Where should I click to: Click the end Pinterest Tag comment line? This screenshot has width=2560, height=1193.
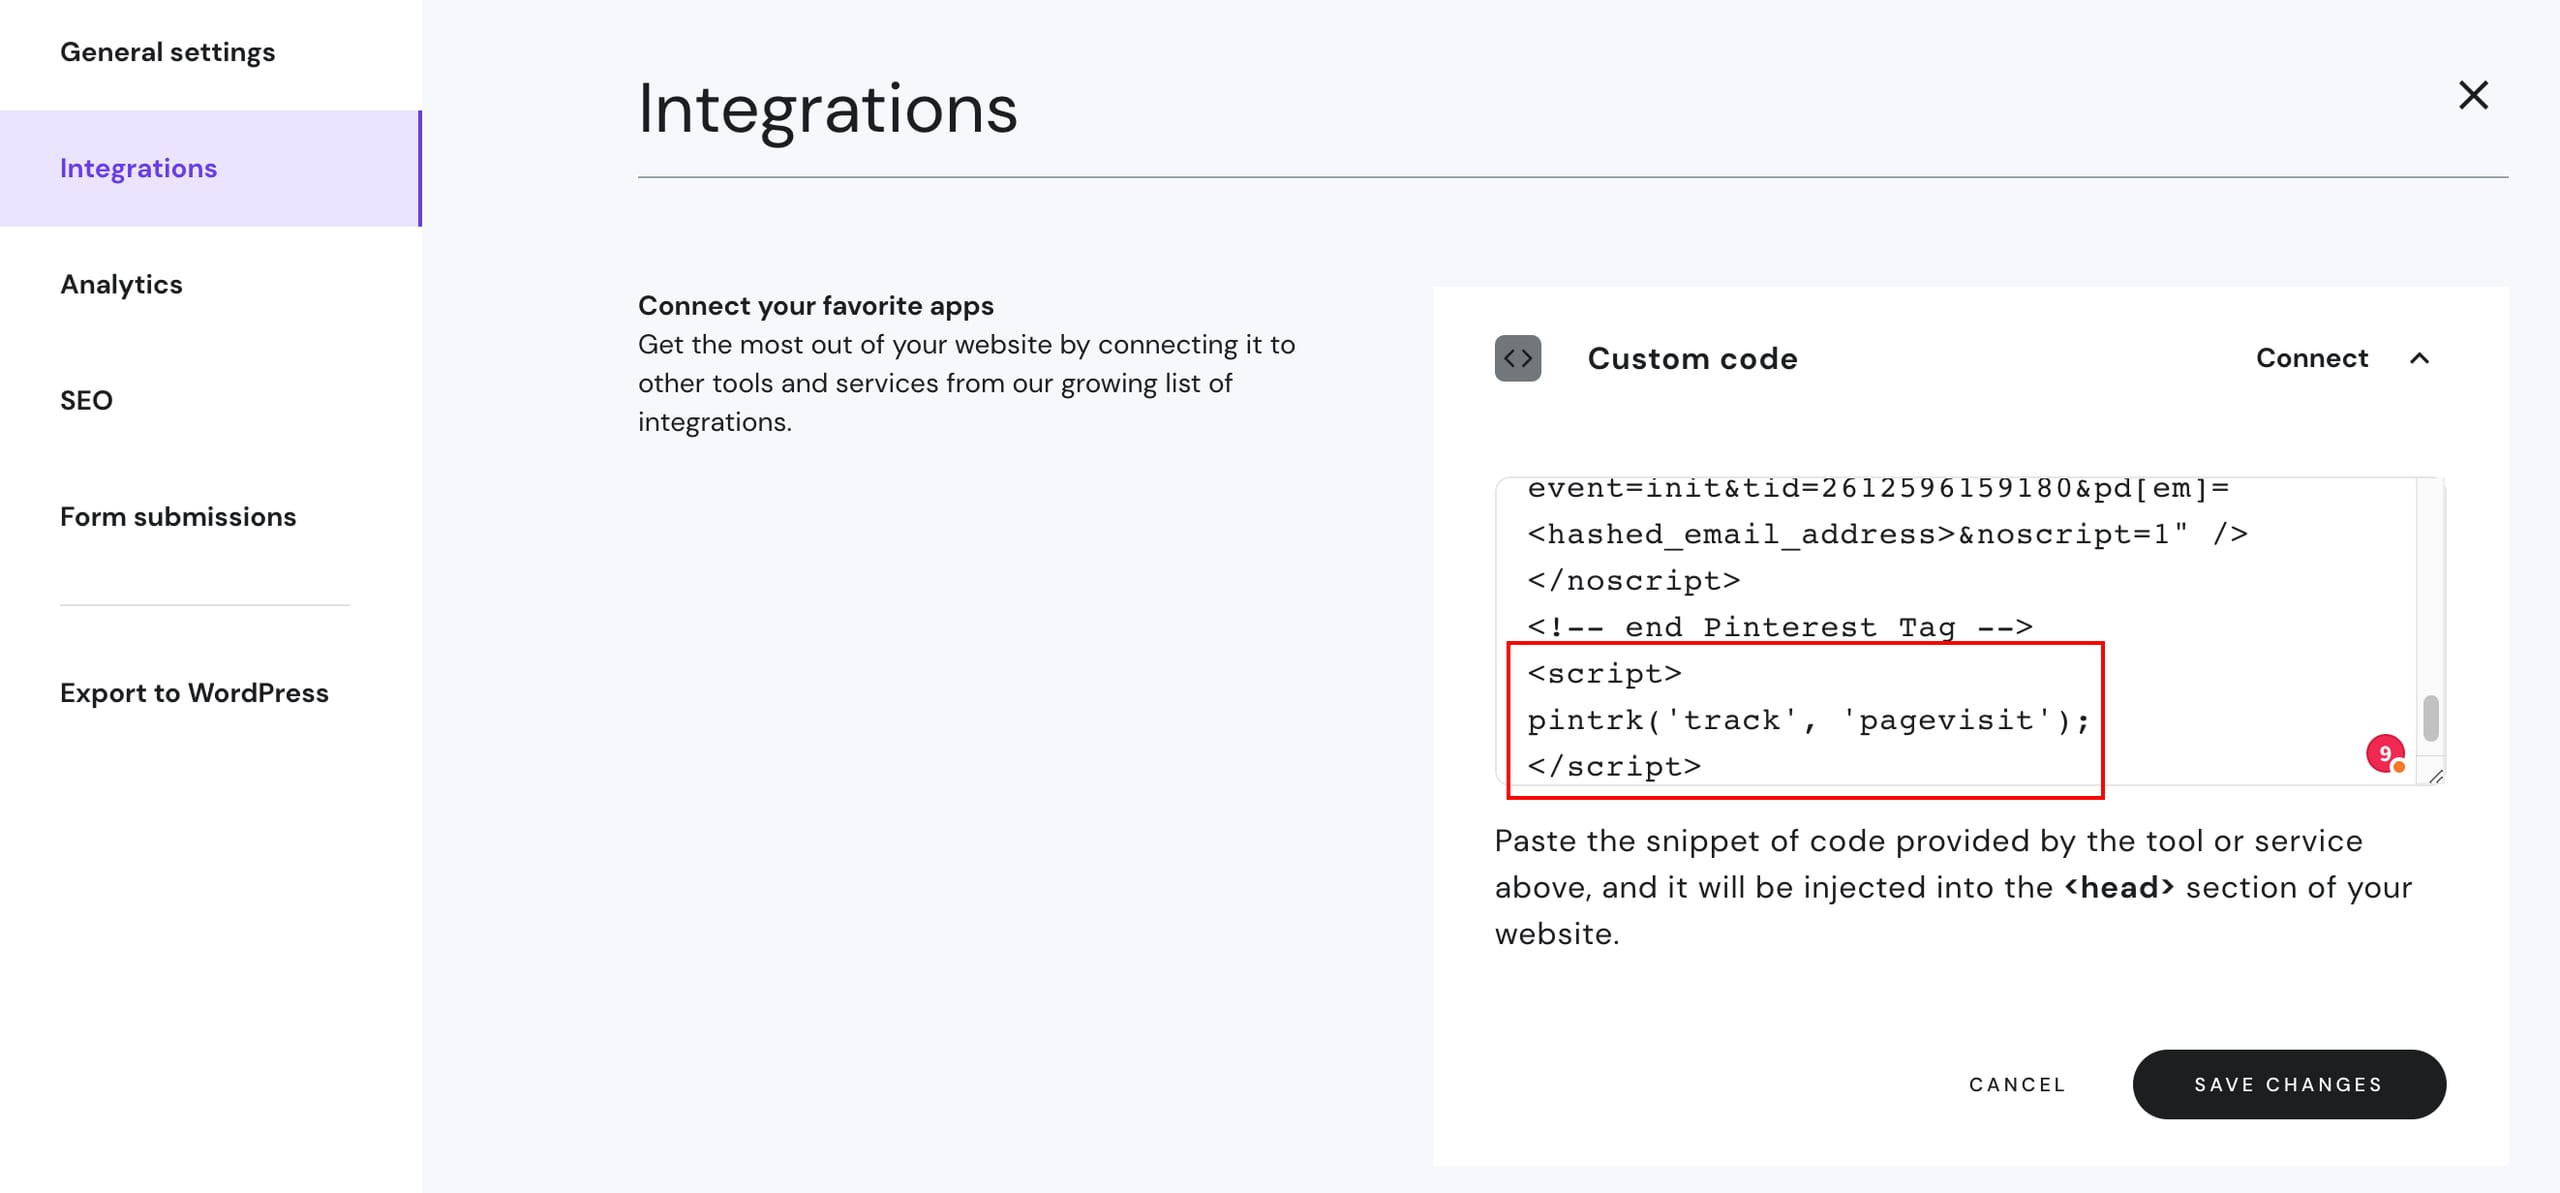[1779, 627]
